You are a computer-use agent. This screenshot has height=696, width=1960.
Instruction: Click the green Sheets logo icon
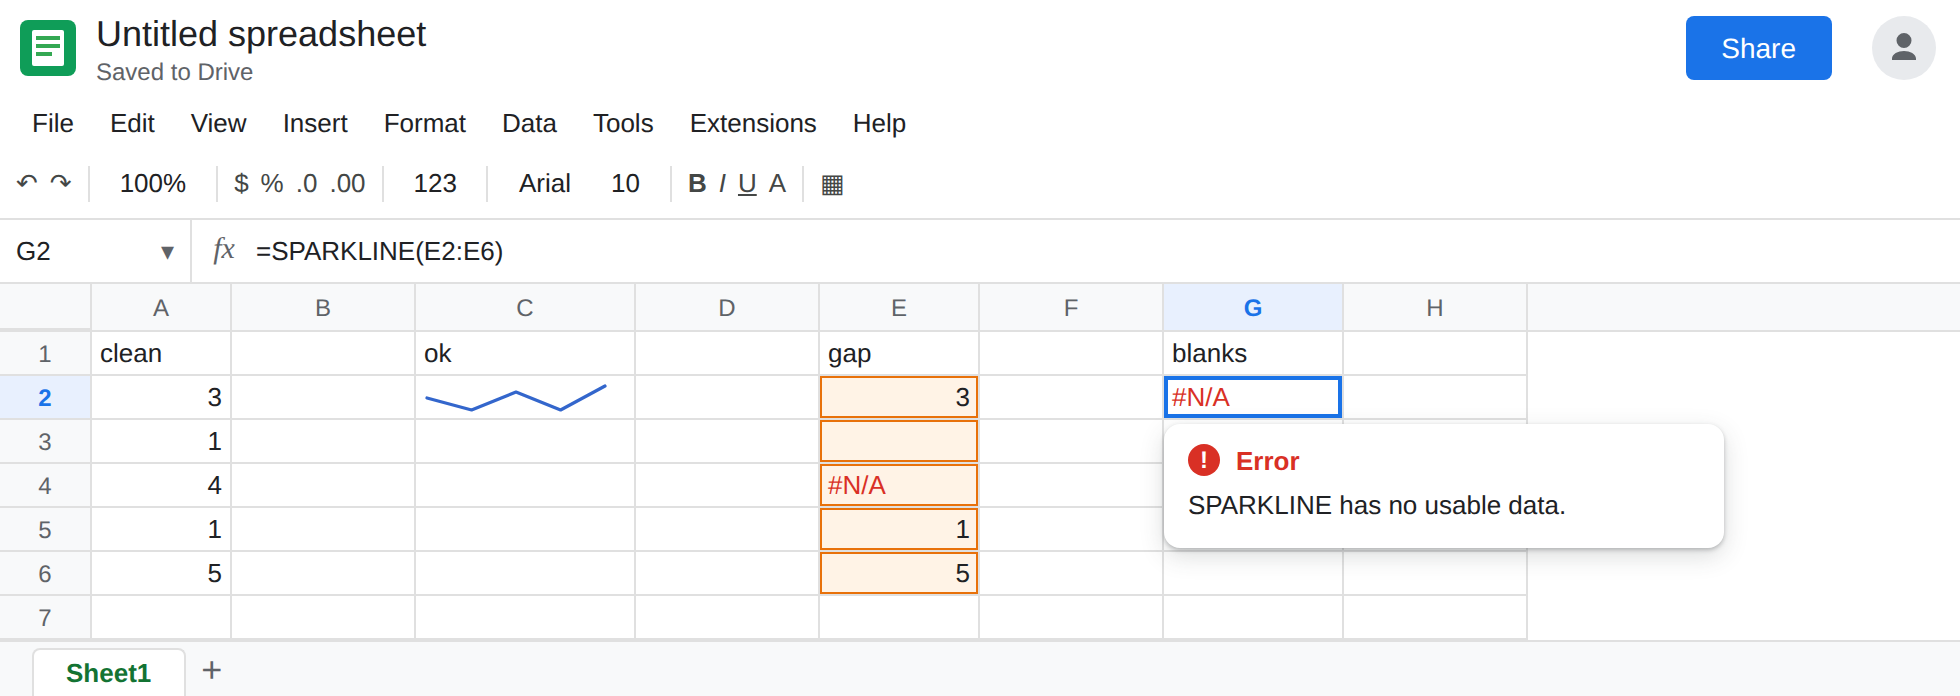48,48
